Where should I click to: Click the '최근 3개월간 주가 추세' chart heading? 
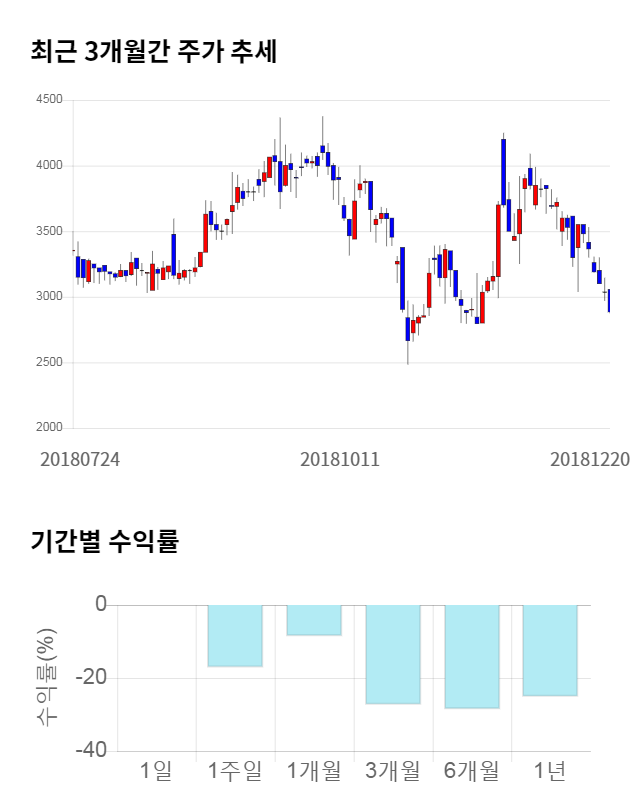point(154,52)
